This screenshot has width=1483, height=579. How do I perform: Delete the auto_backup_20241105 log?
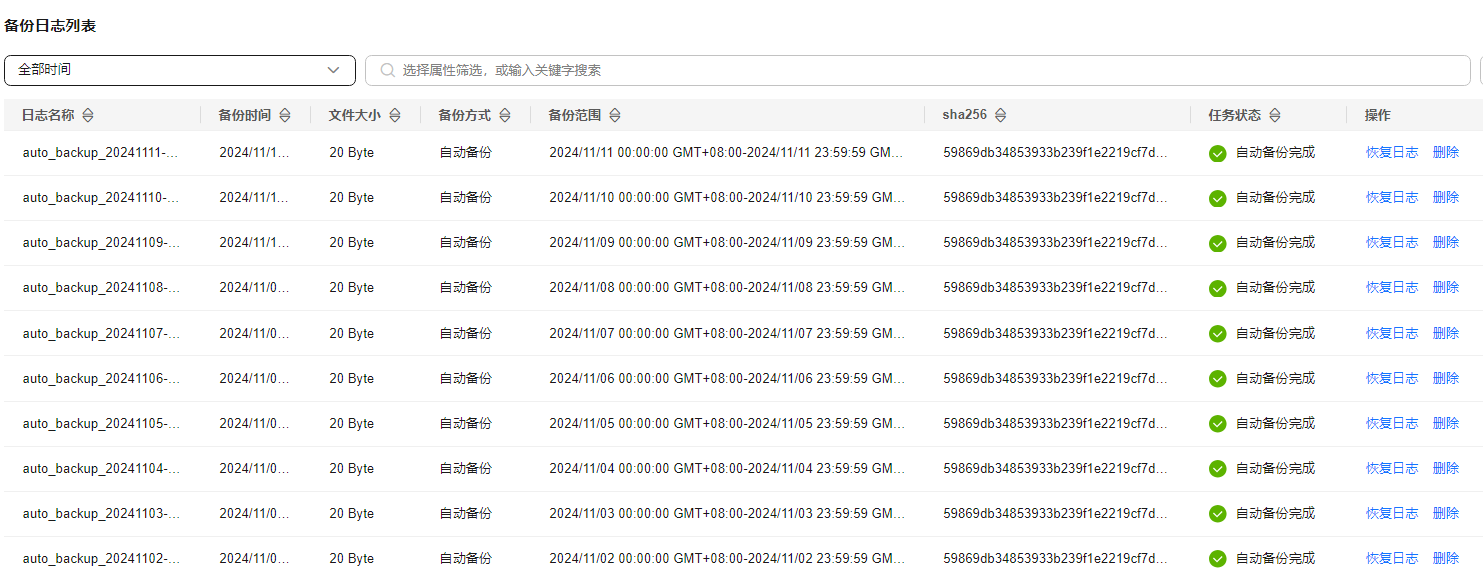point(1446,423)
